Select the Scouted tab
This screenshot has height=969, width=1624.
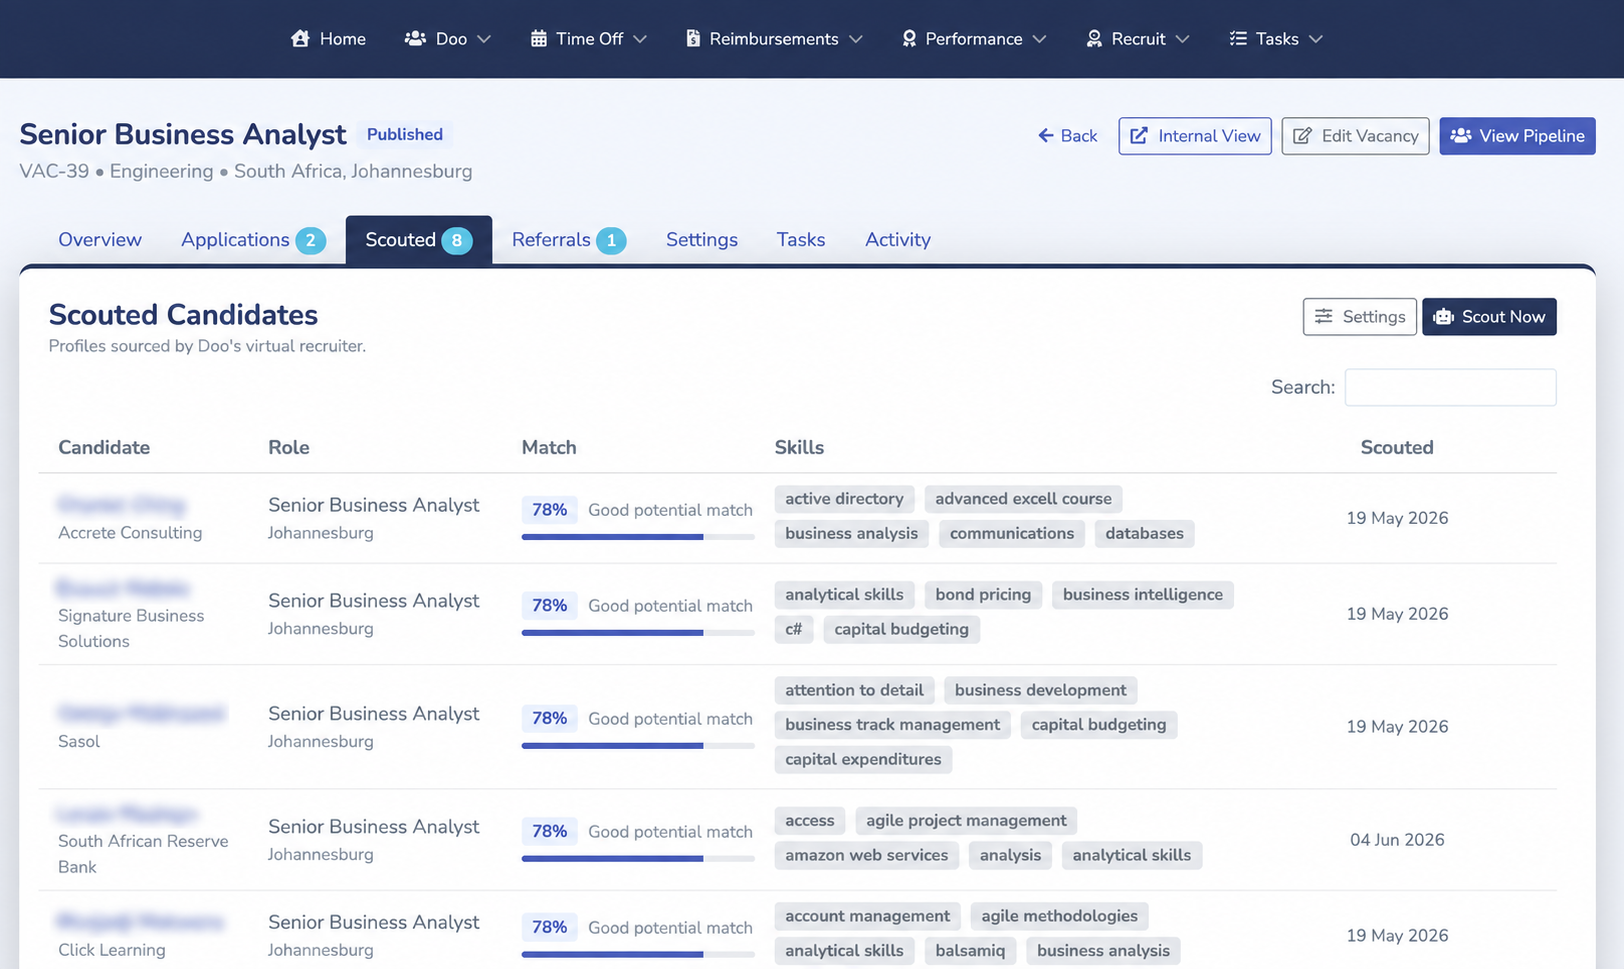click(419, 240)
